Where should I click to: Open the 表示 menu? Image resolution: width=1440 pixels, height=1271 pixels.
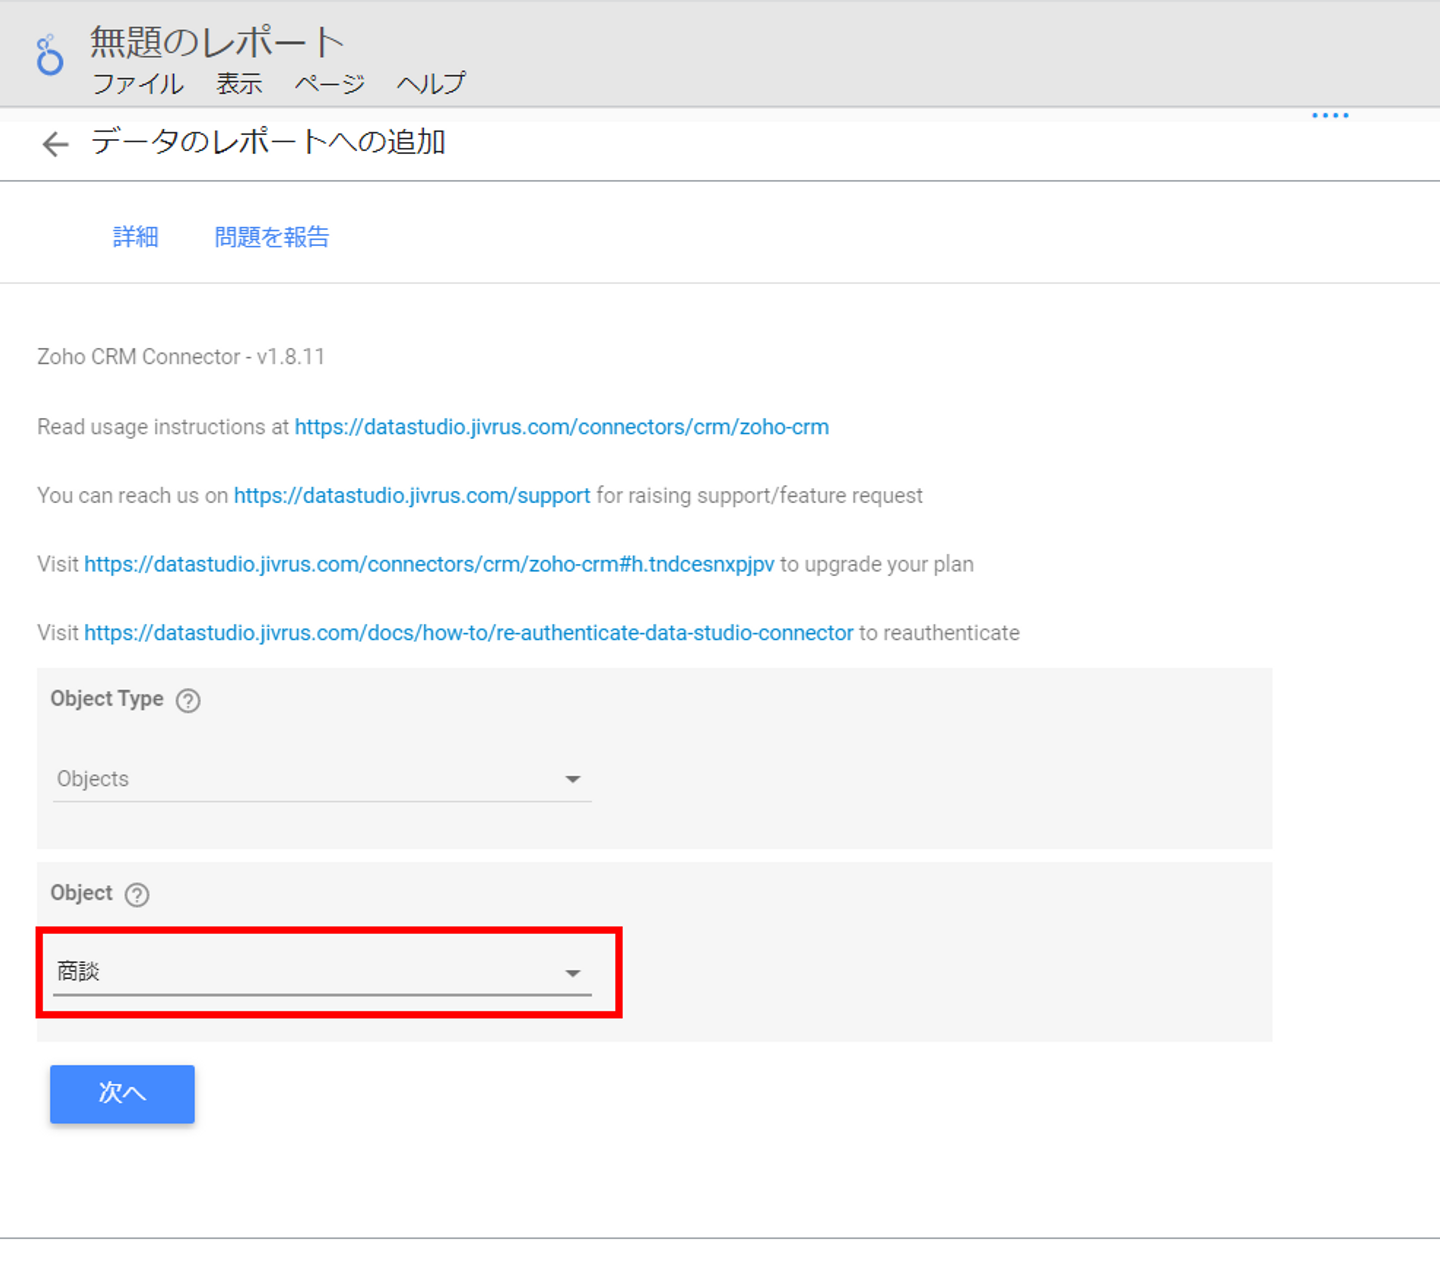tap(240, 84)
